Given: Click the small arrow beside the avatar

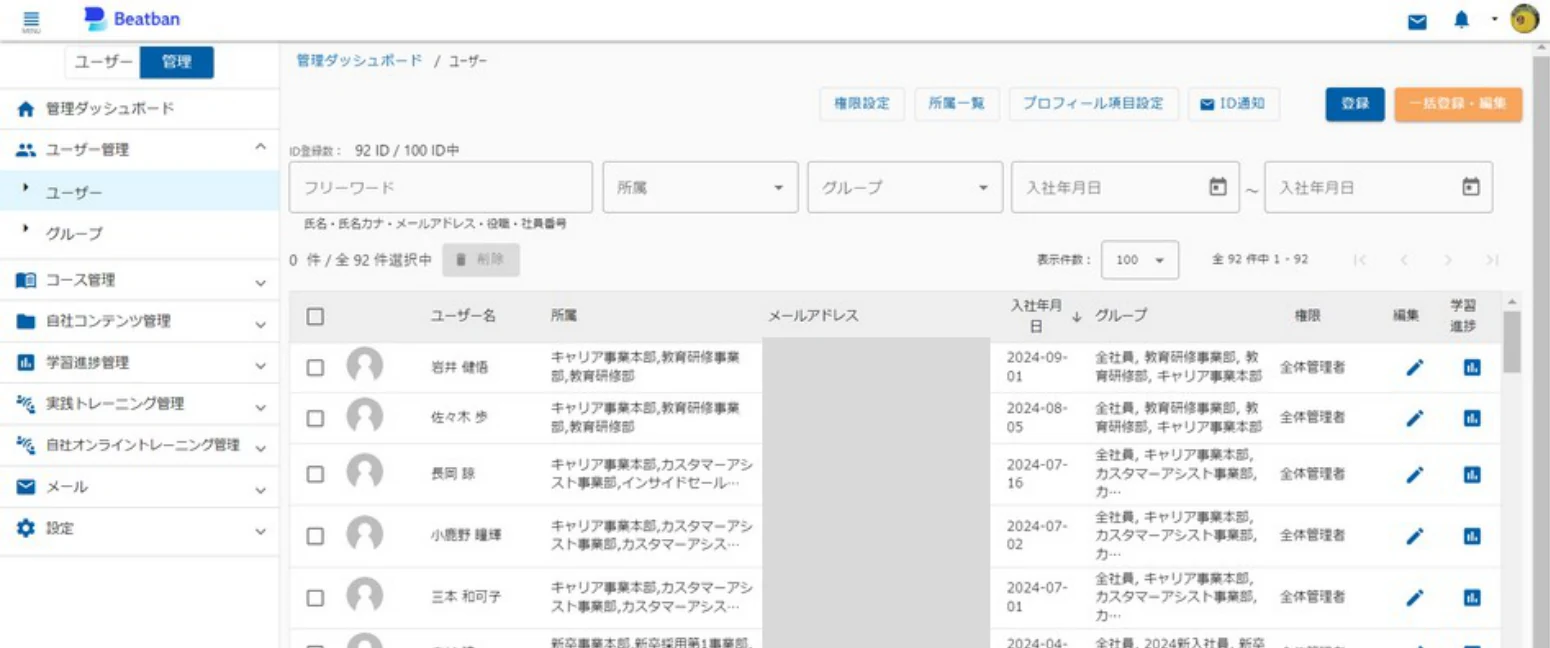Looking at the screenshot, I should tap(1494, 19).
